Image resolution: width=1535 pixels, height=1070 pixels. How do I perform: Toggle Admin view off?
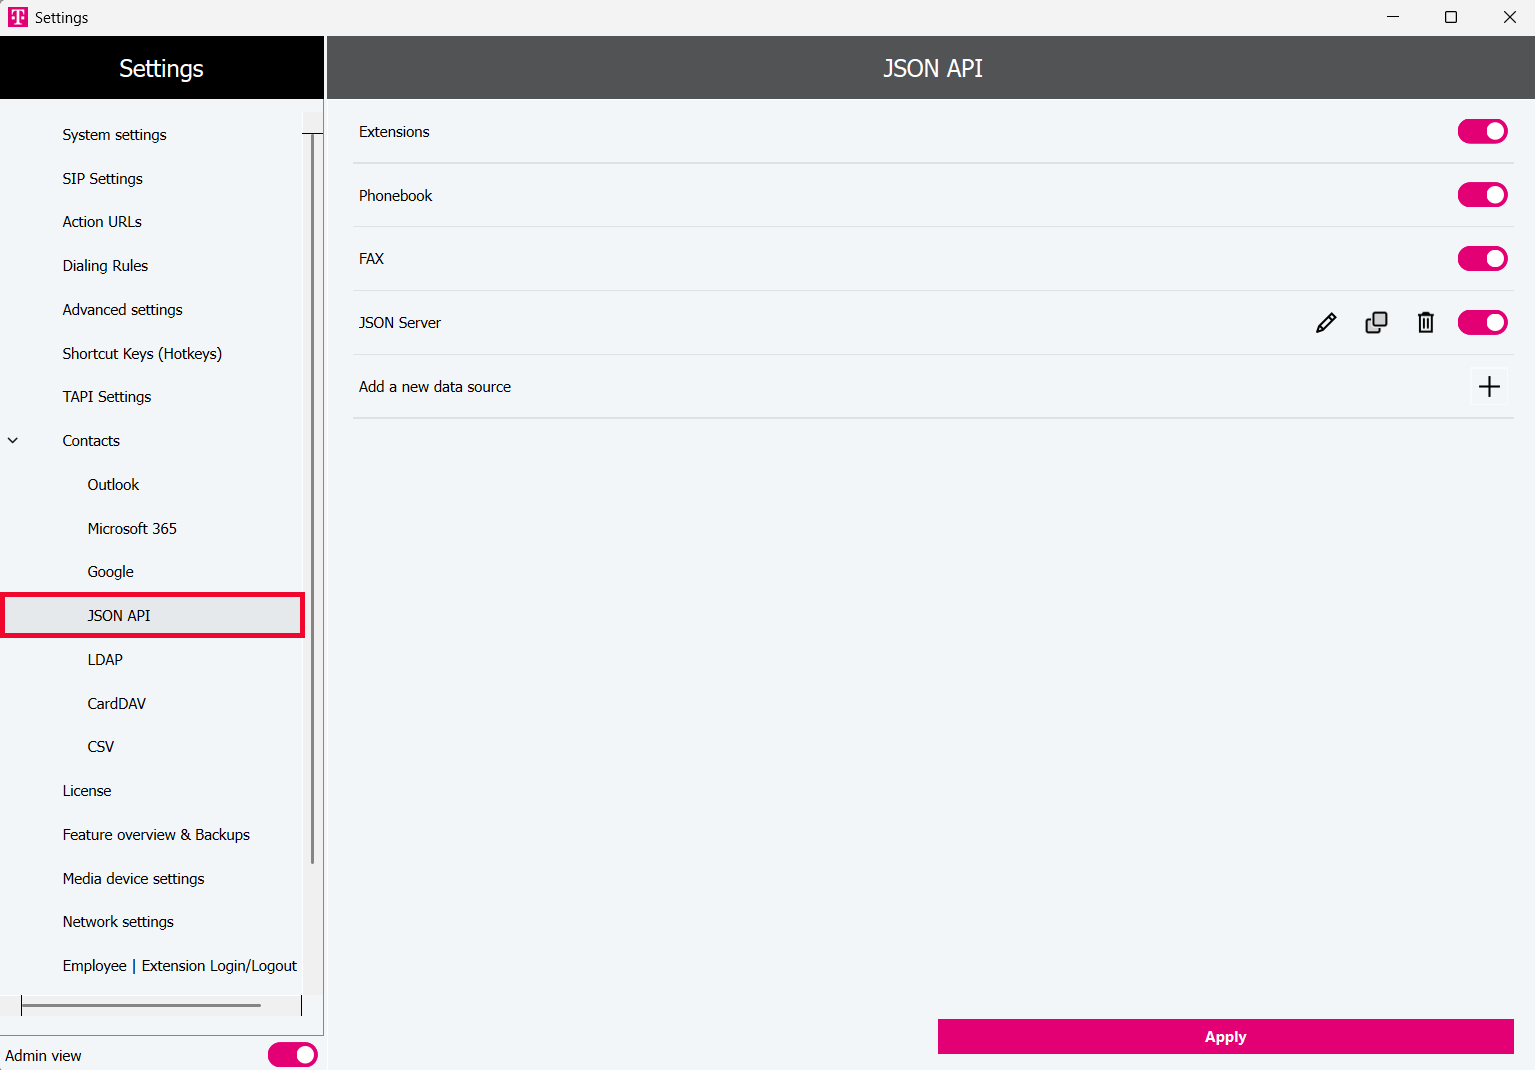pyautogui.click(x=292, y=1055)
